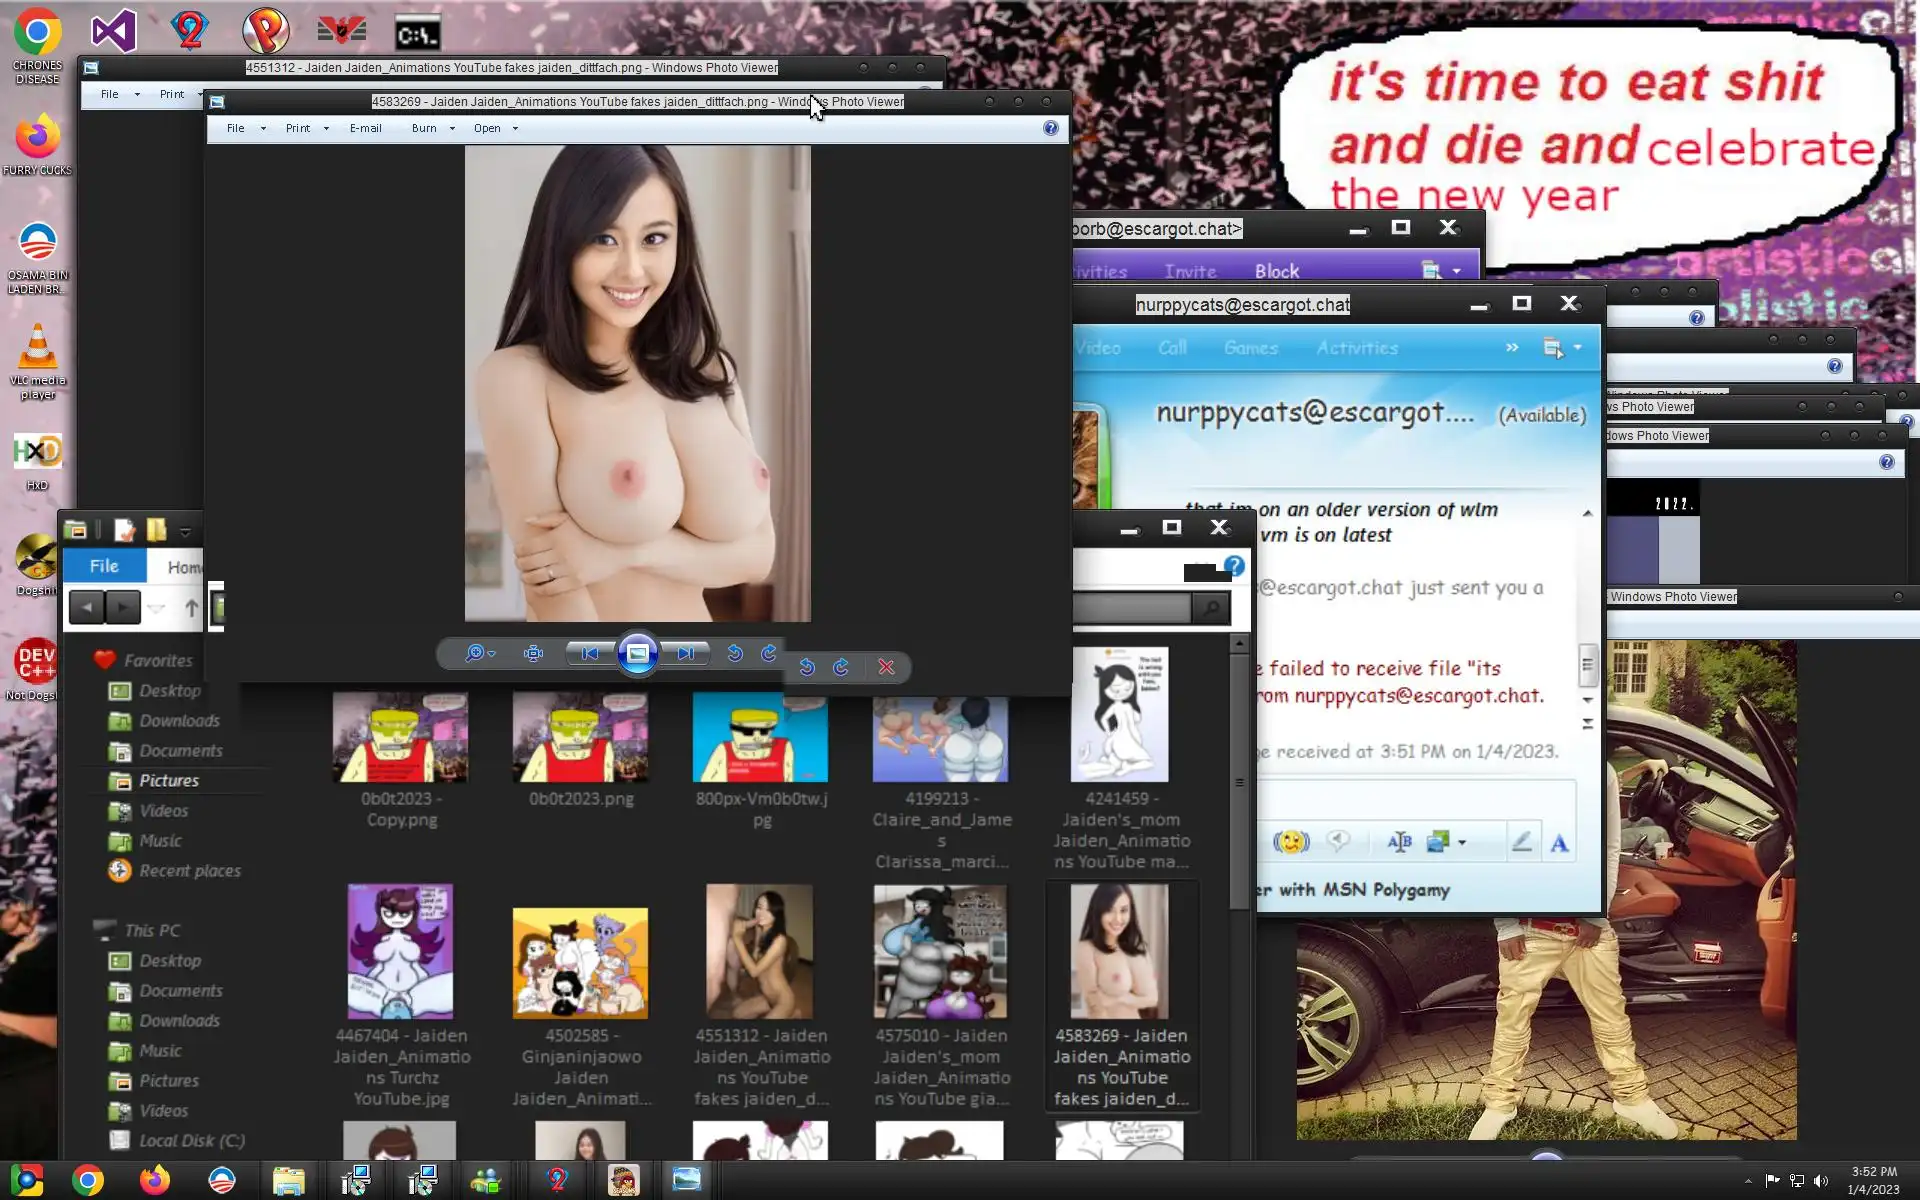Click the Firefox icon on the taskbar
1920x1200 pixels.
pos(154,1180)
